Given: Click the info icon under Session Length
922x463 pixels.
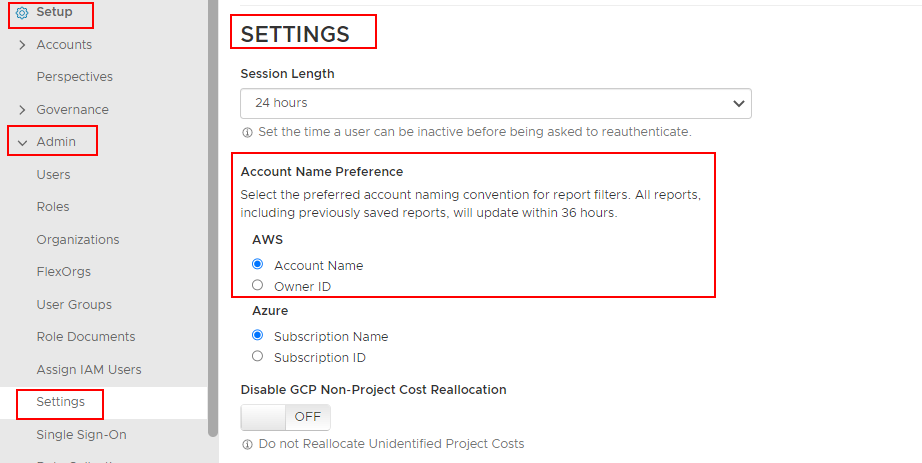Looking at the screenshot, I should point(247,132).
